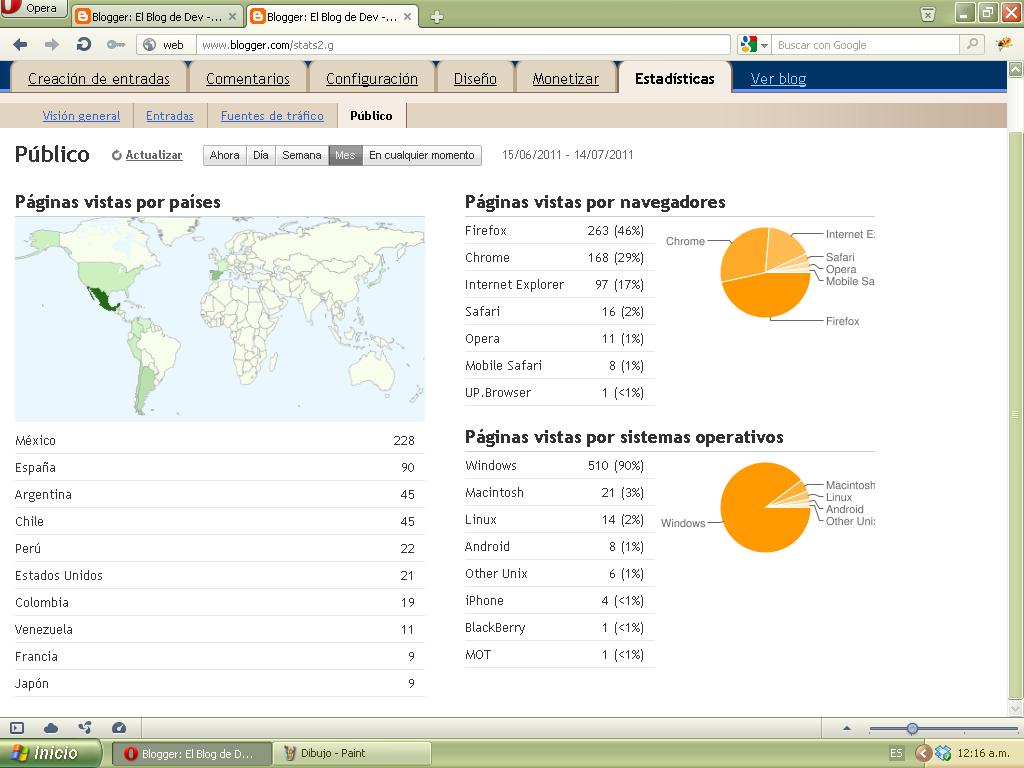
Task: Click the Actualizar link
Action: point(153,155)
